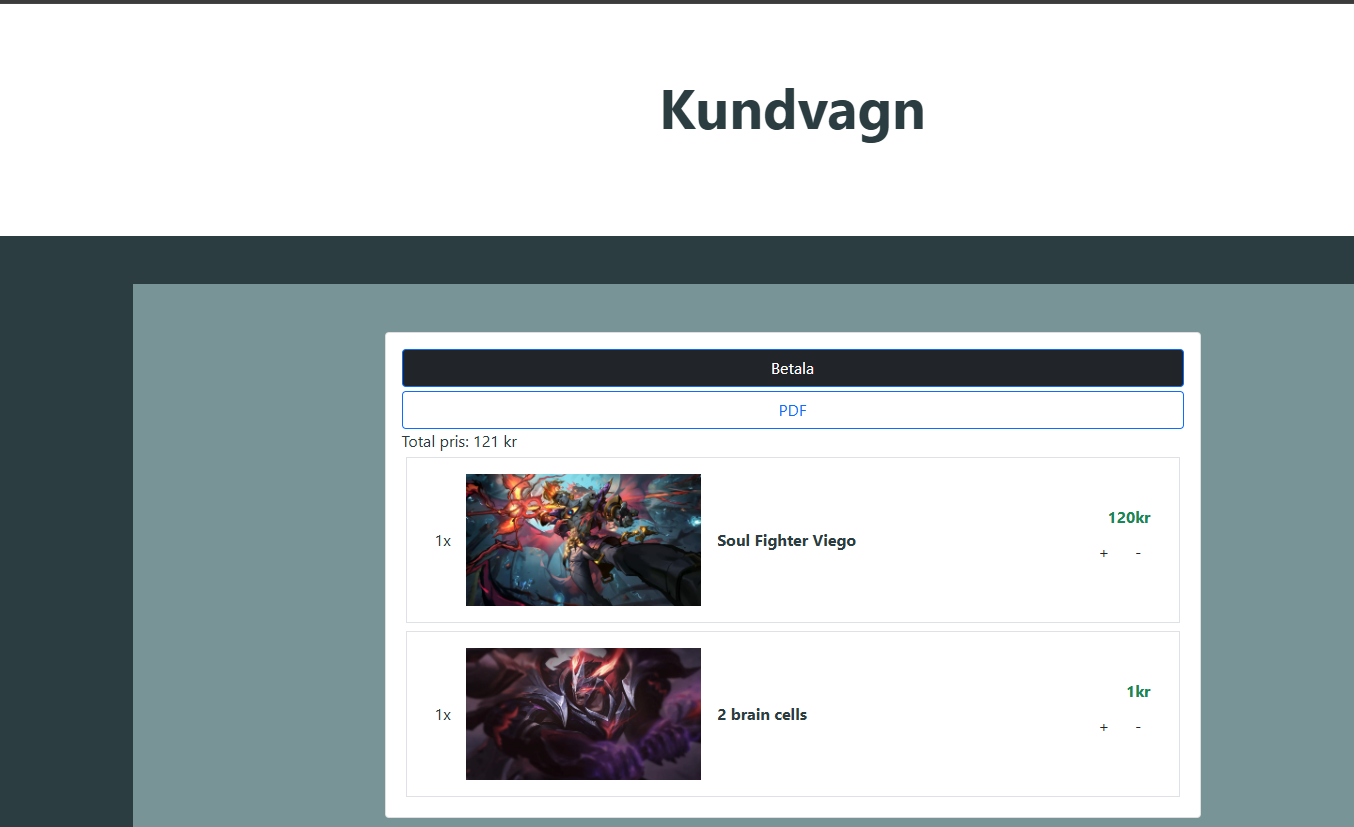This screenshot has width=1354, height=827.
Task: Add one more 2 brain cells
Action: coord(1104,728)
